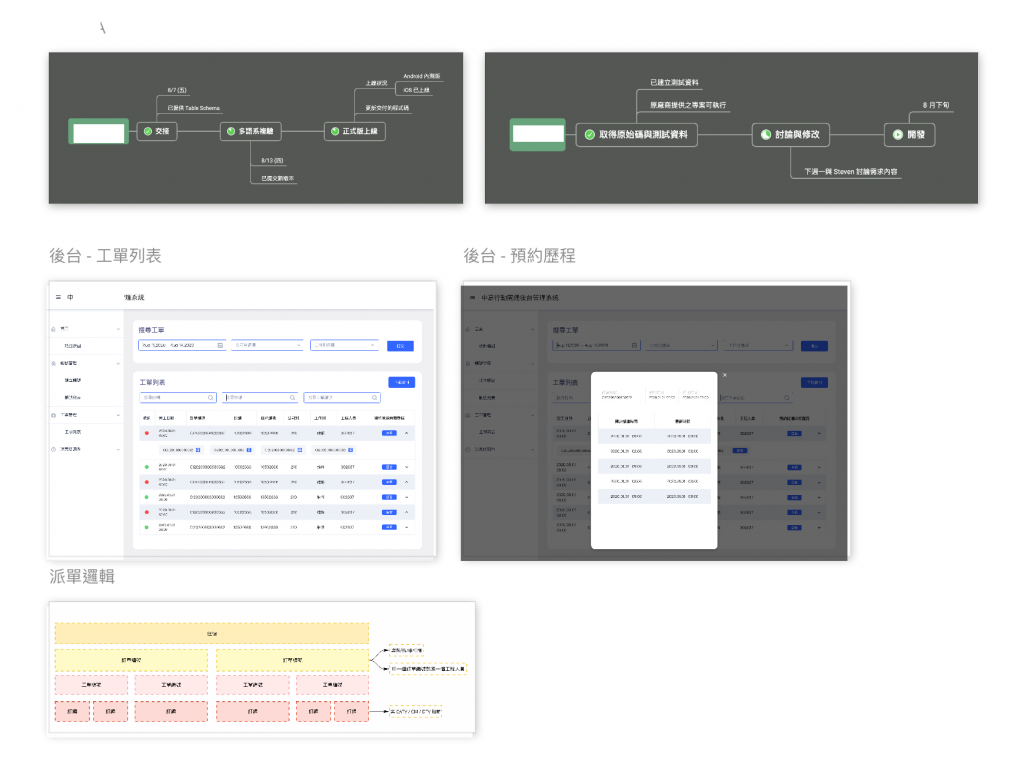Click the 8/7 (五) date label
Screen dimensions: 1024x764
coord(176,90)
